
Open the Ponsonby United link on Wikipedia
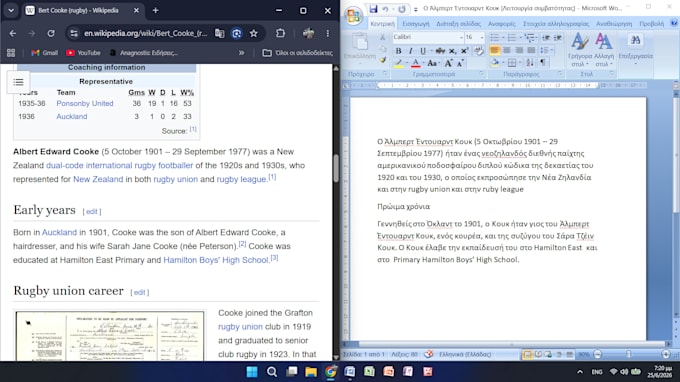(x=85, y=103)
